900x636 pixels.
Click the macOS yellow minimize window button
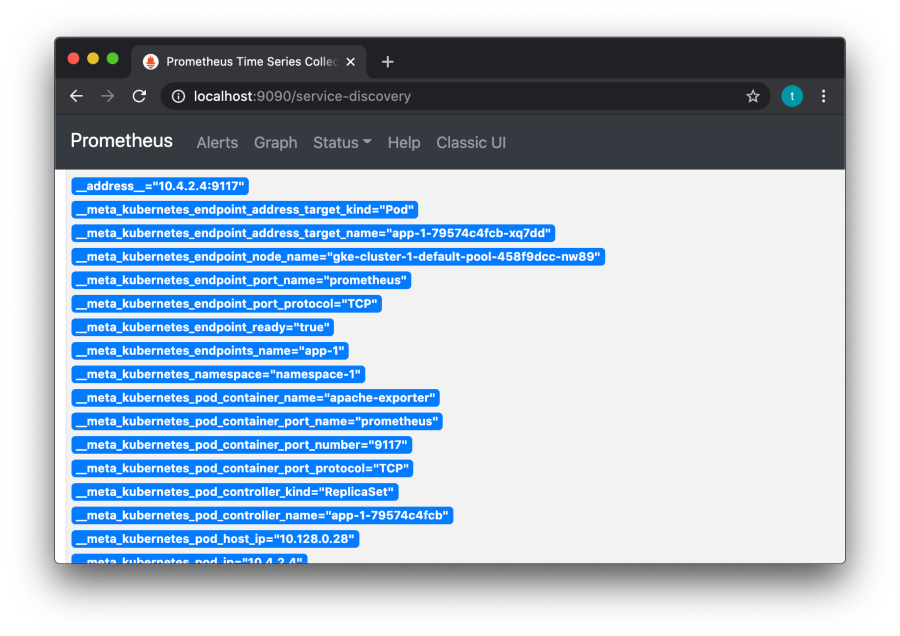[93, 59]
